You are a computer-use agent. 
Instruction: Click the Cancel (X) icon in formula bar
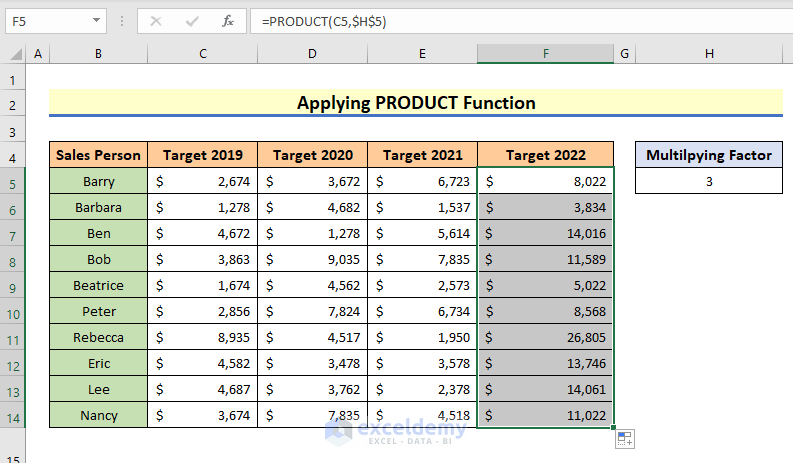156,21
